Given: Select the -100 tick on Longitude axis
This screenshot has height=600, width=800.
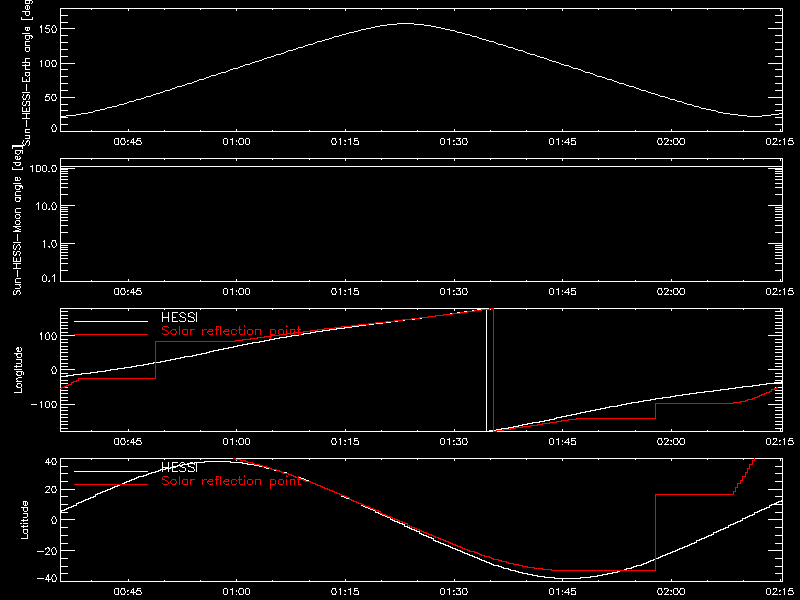Looking at the screenshot, I should point(44,405).
